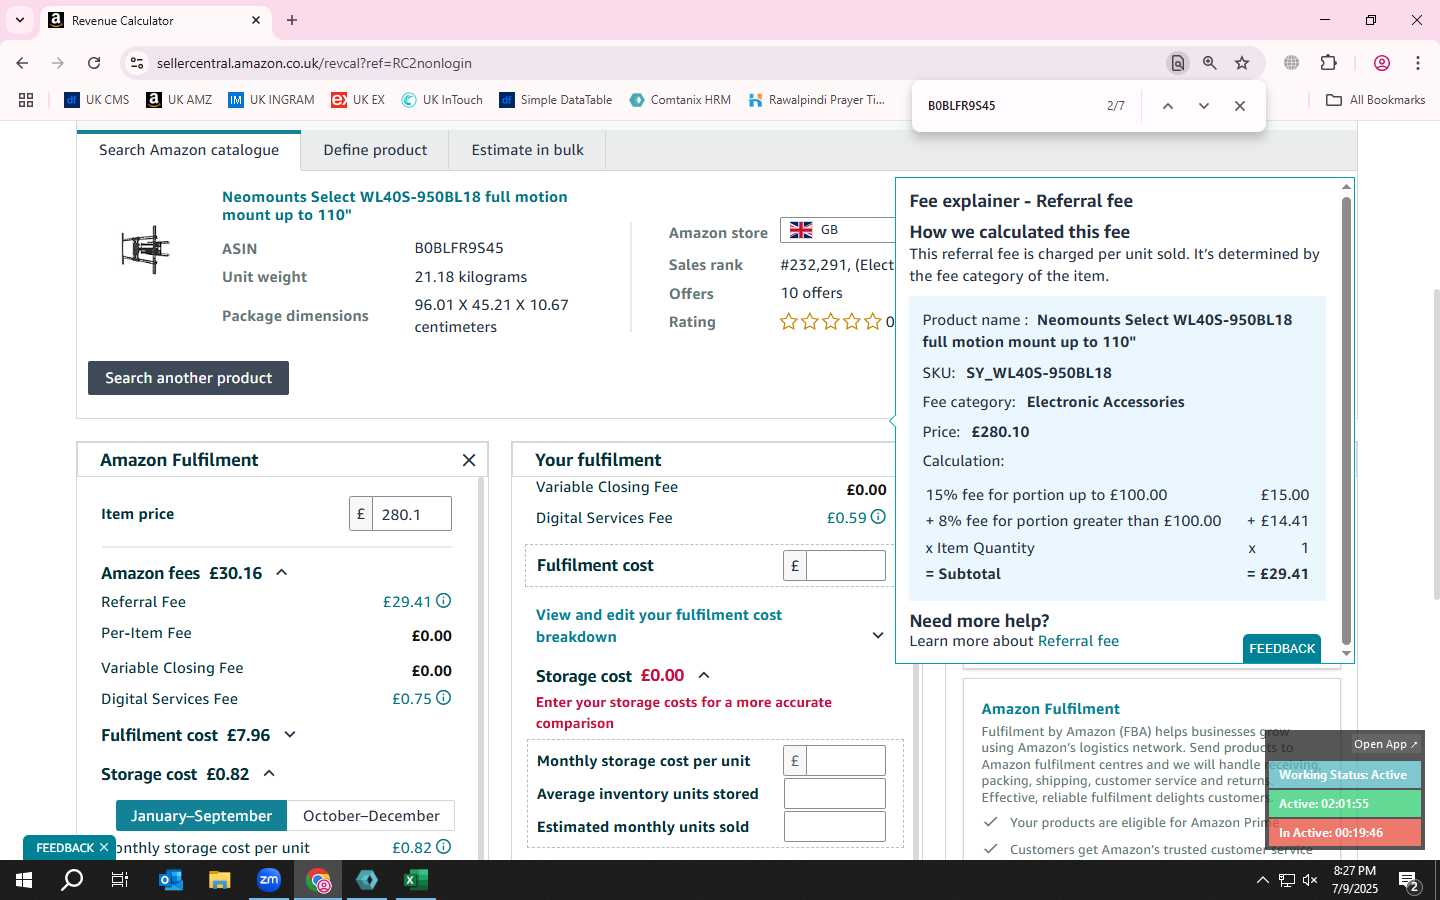Open the notifications center icon
The height and width of the screenshot is (900, 1440).
pyautogui.click(x=1409, y=881)
